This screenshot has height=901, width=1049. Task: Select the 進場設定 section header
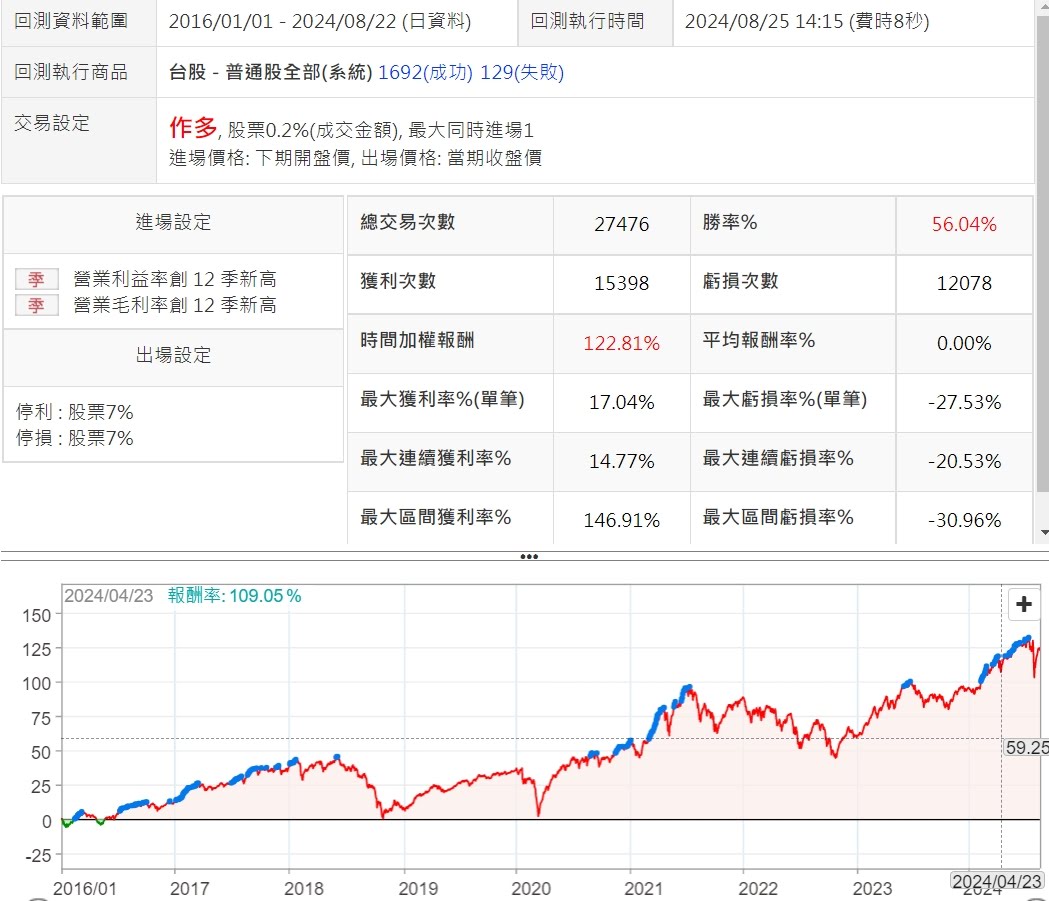point(173,222)
